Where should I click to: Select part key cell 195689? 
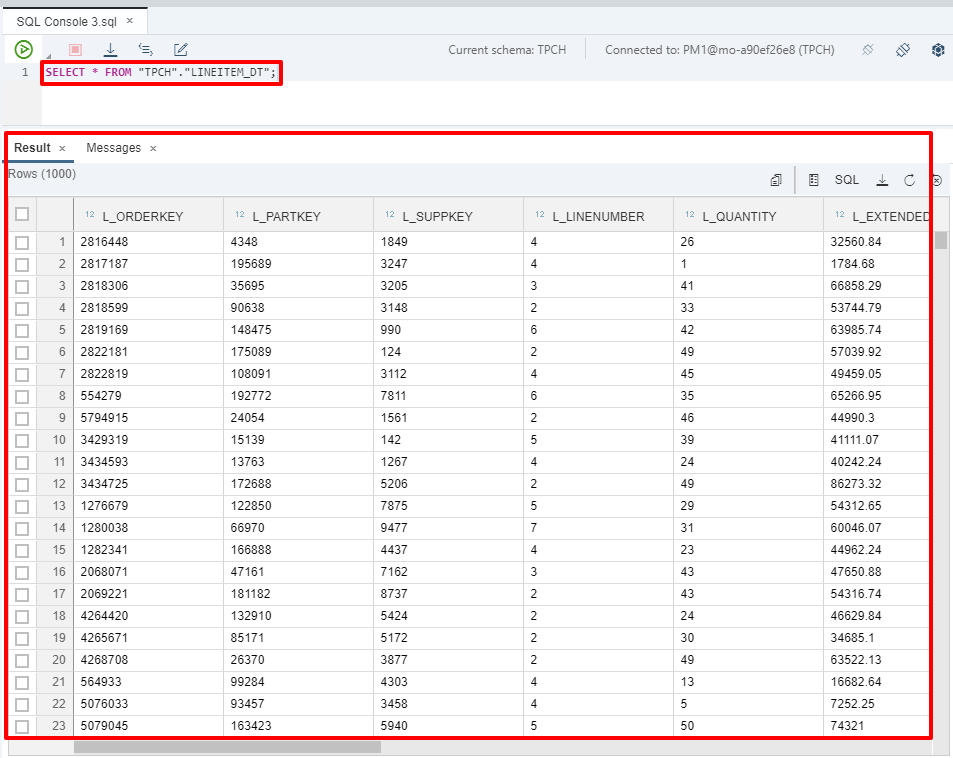[x=298, y=264]
